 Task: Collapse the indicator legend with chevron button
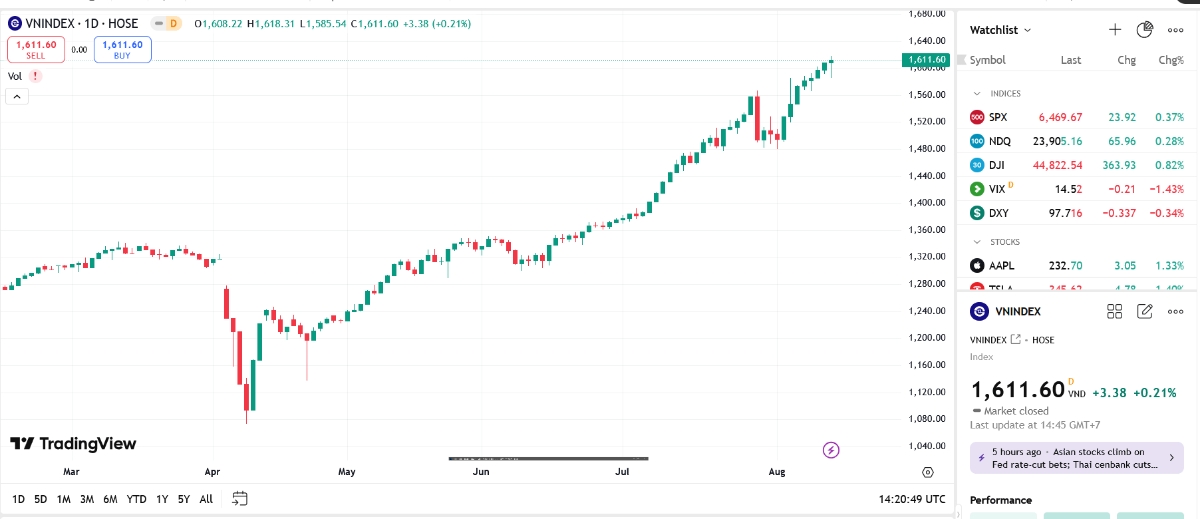tap(17, 97)
